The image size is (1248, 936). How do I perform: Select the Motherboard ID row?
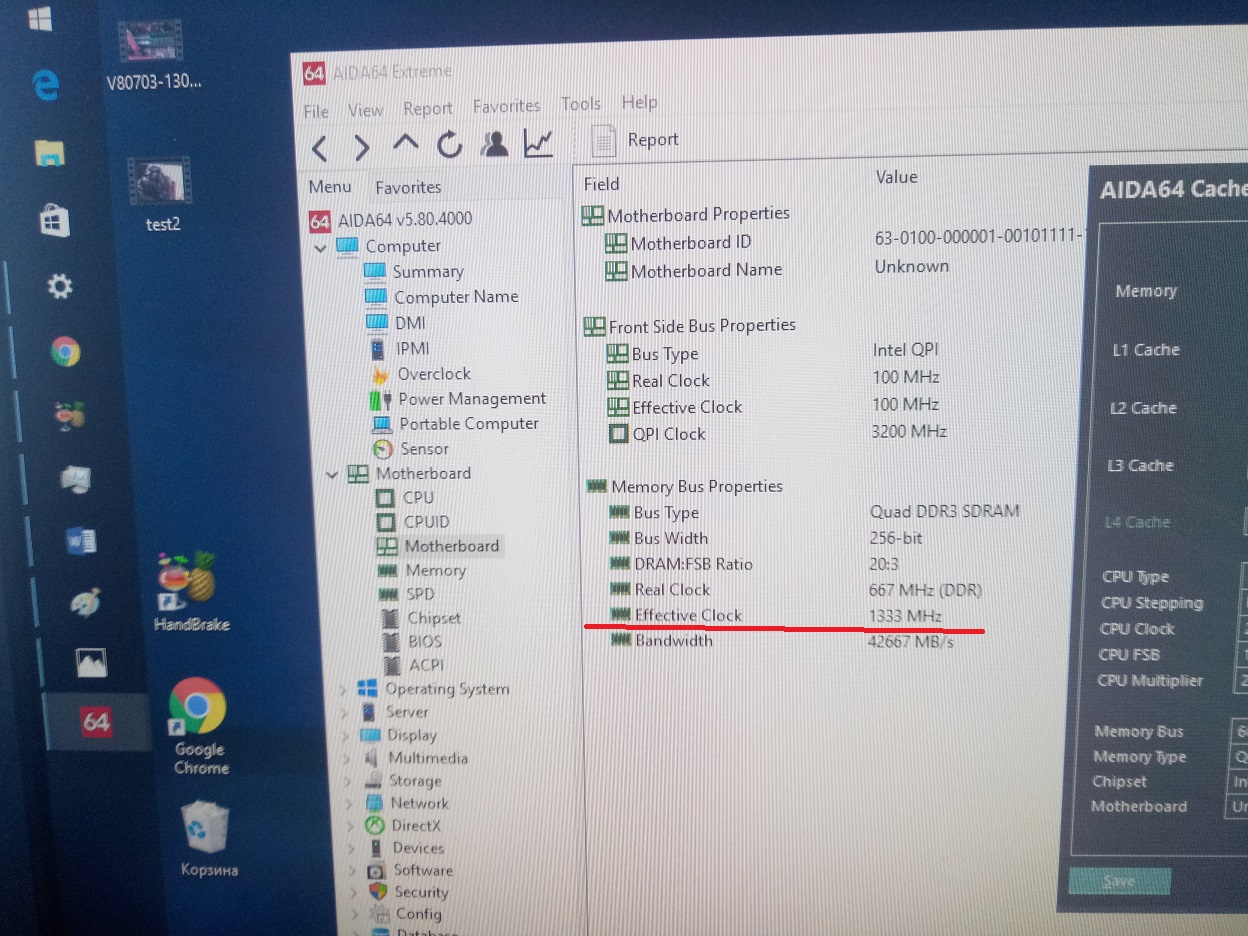point(845,241)
